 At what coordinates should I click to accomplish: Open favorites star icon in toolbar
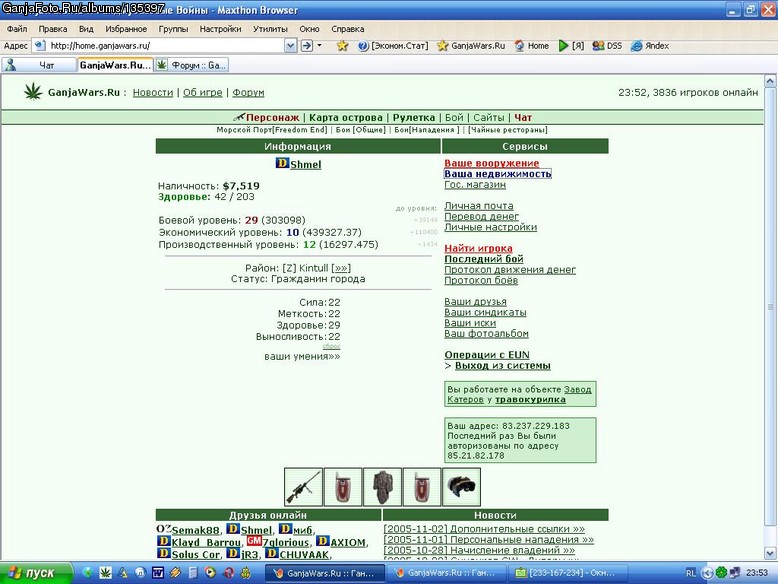pyautogui.click(x=342, y=46)
